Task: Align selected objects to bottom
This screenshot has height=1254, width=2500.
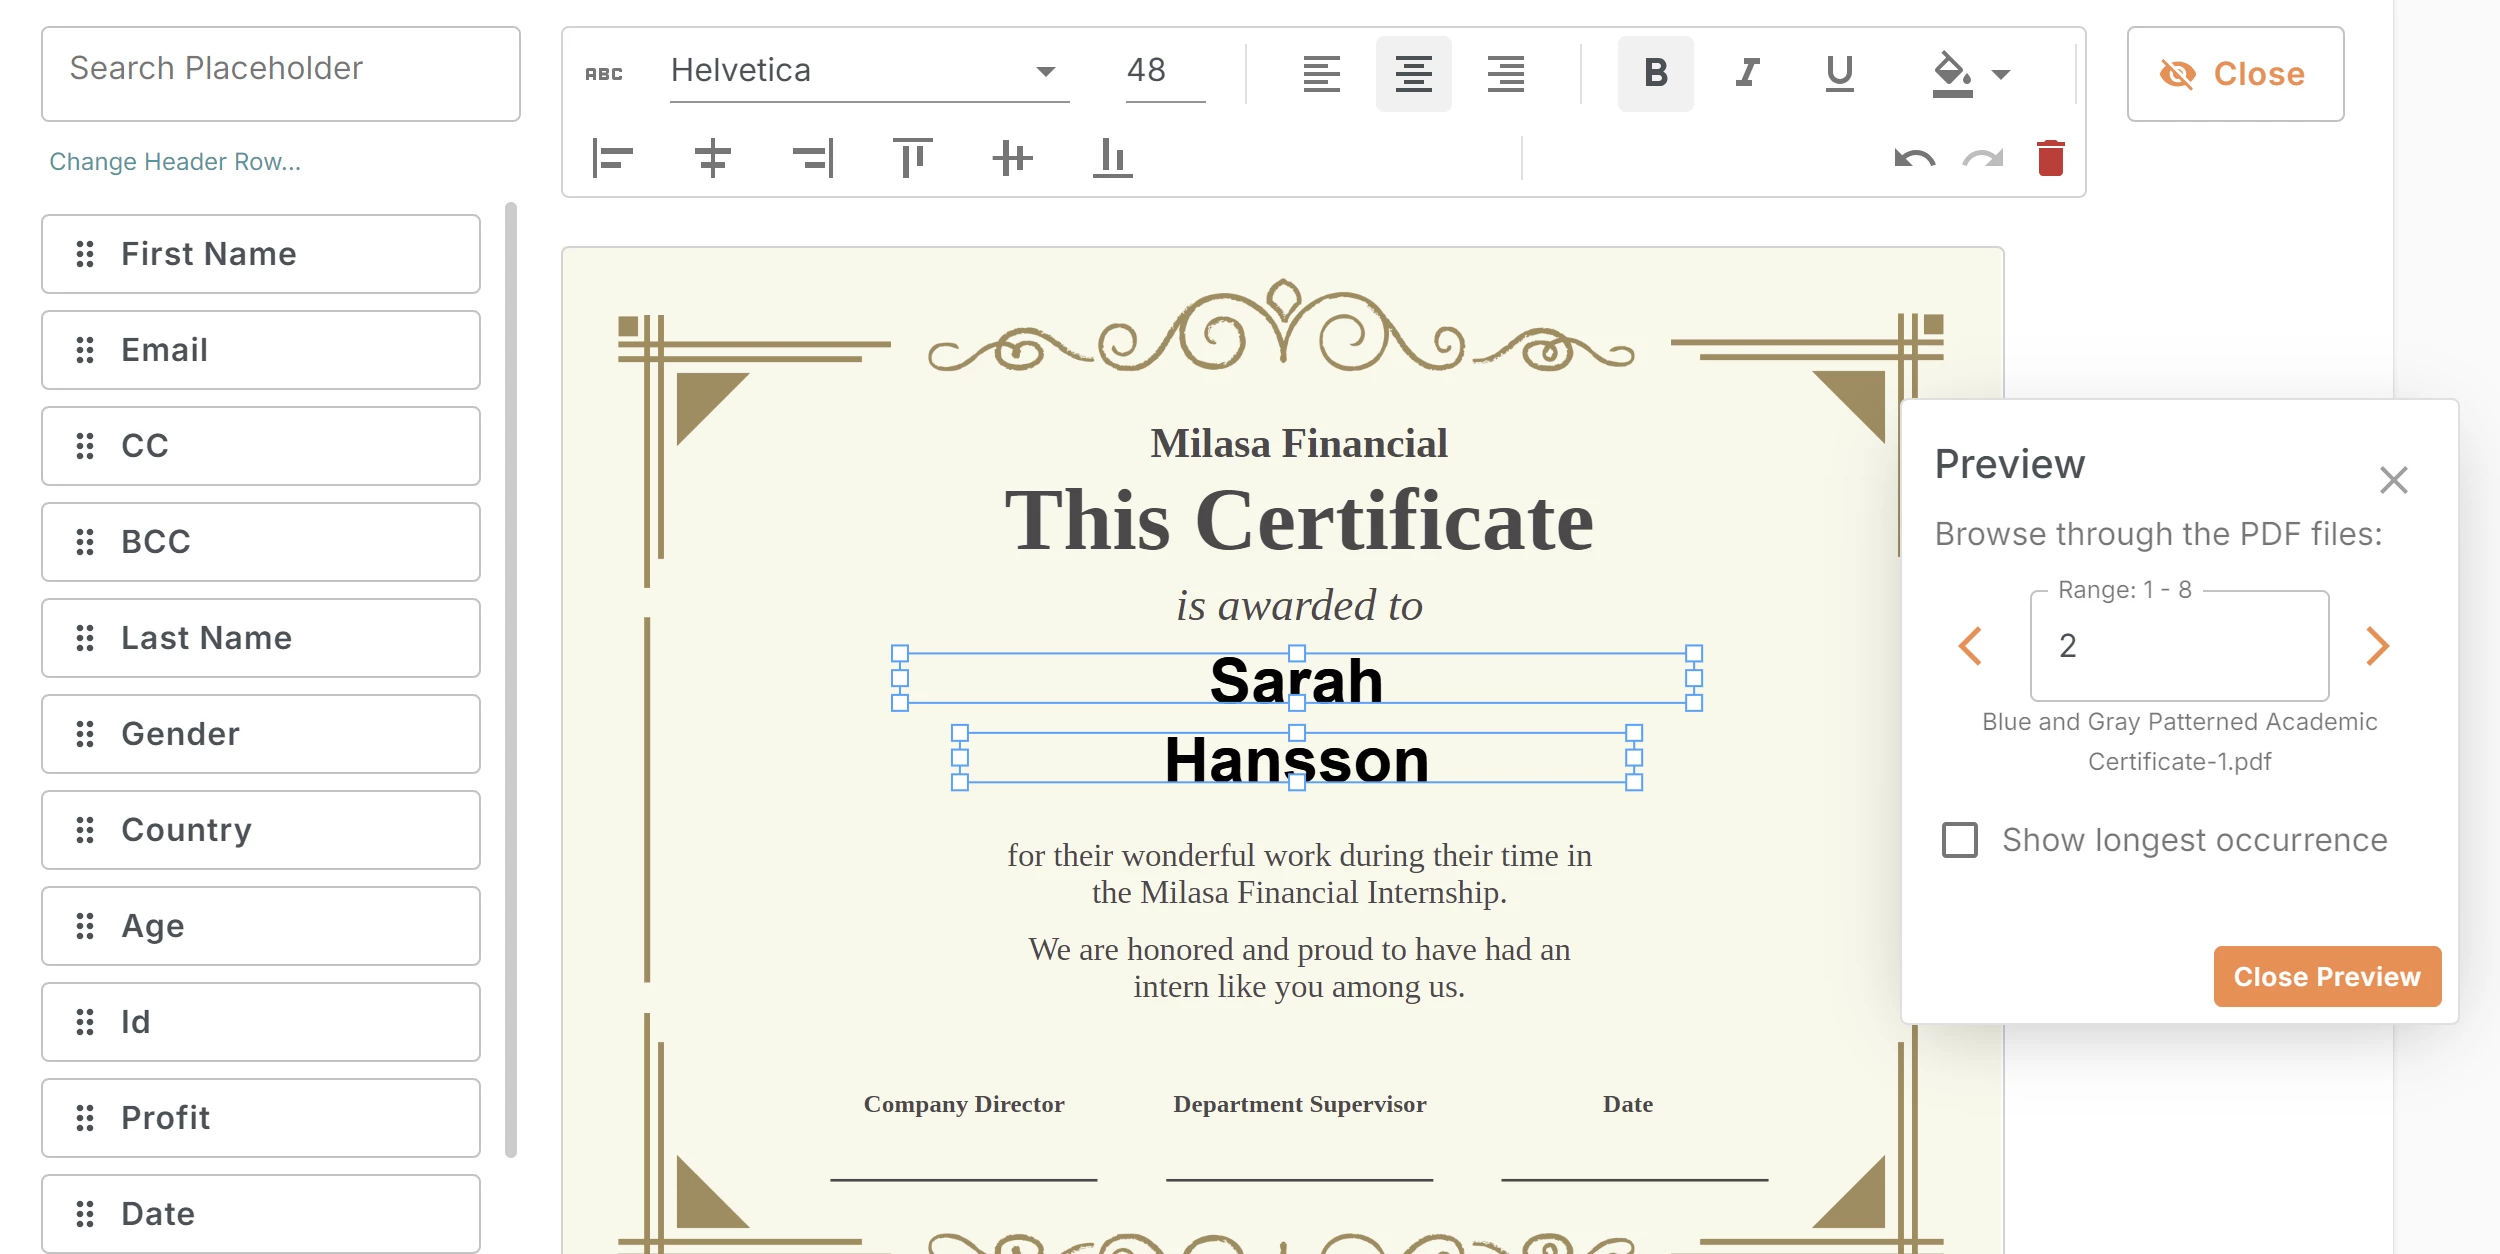Action: 1112,158
